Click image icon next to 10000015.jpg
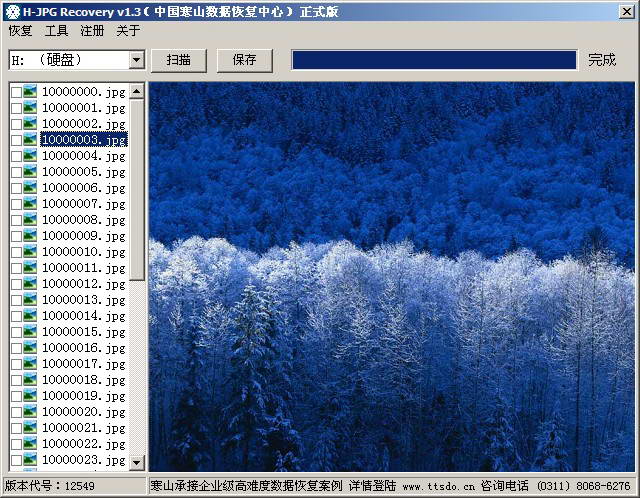Screen dimensions: 640x498 click(x=30, y=331)
